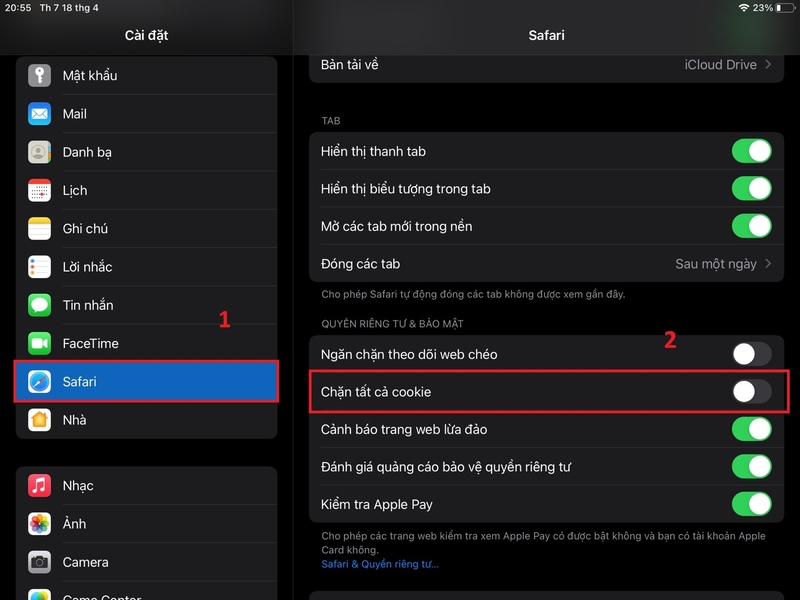Tap the FaceTime camera icon
Screen dimensions: 800x600
(x=39, y=343)
